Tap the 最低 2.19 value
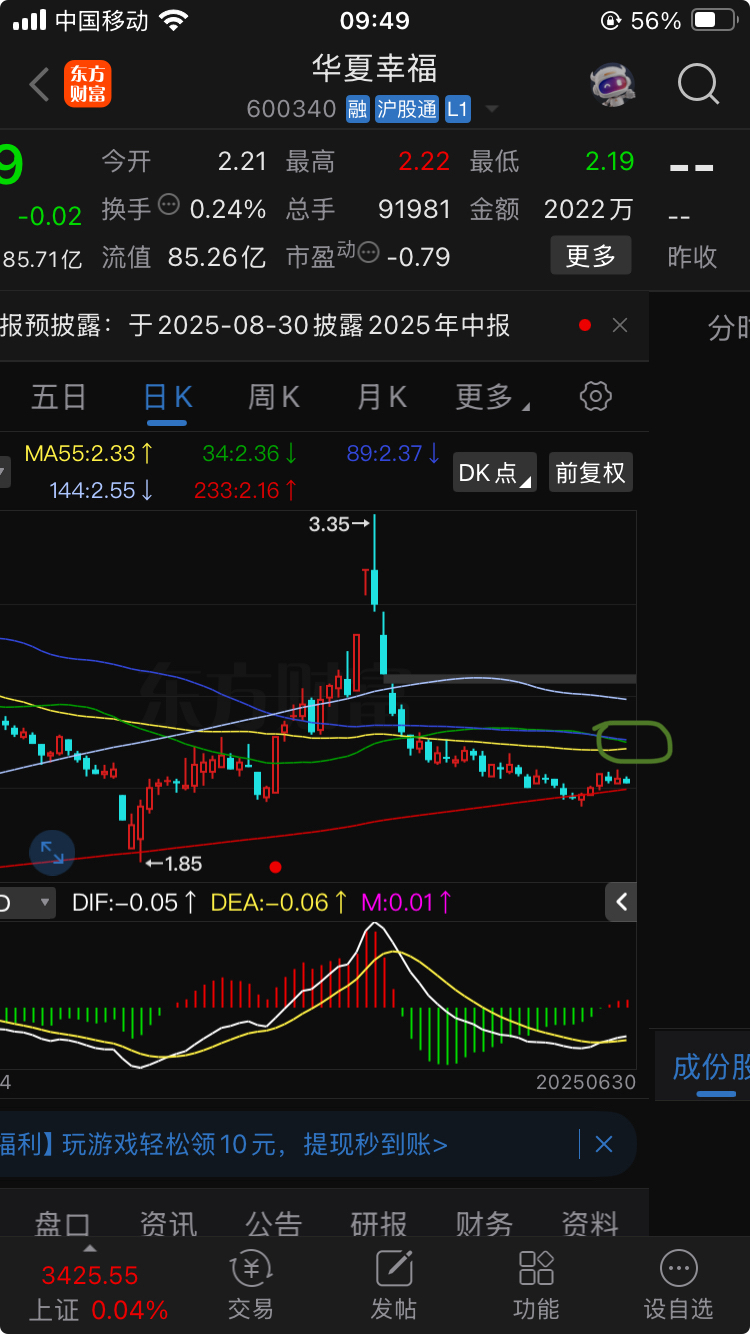 click(610, 161)
